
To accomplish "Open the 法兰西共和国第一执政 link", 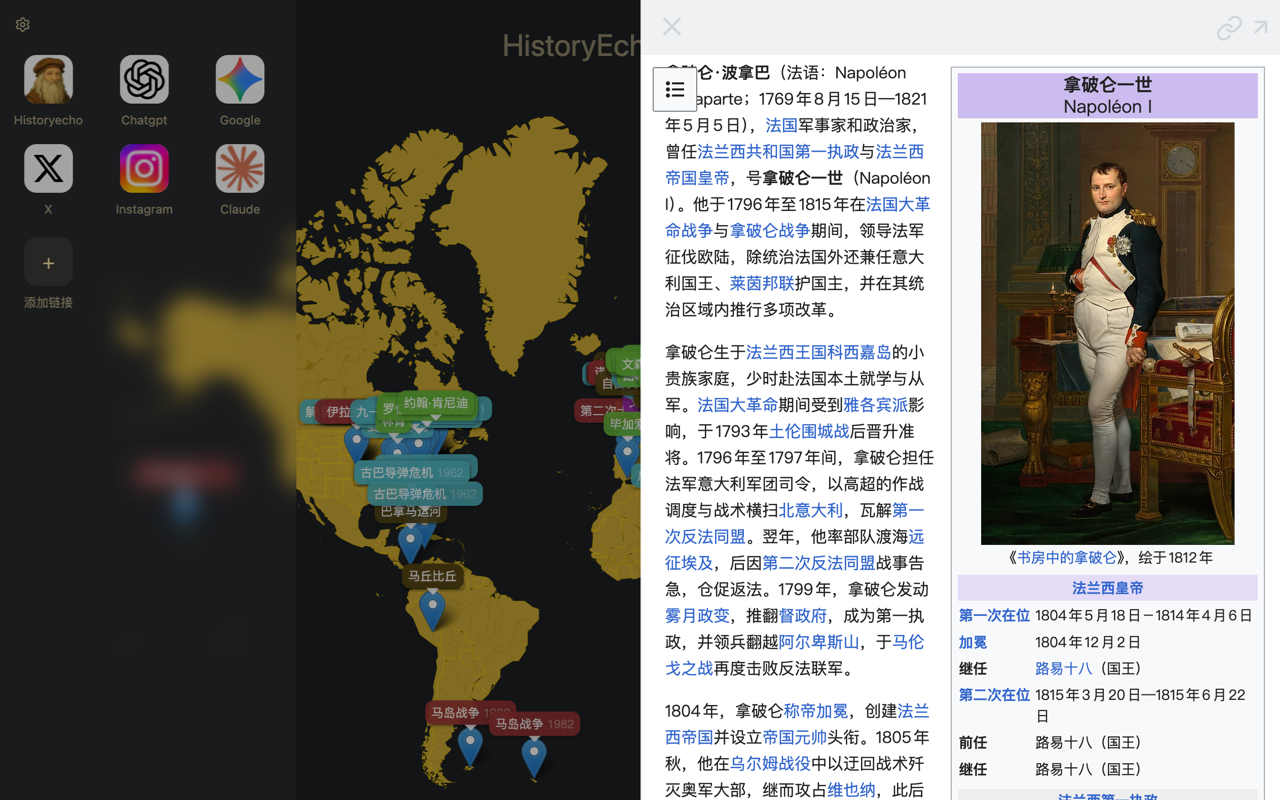I will click(779, 151).
